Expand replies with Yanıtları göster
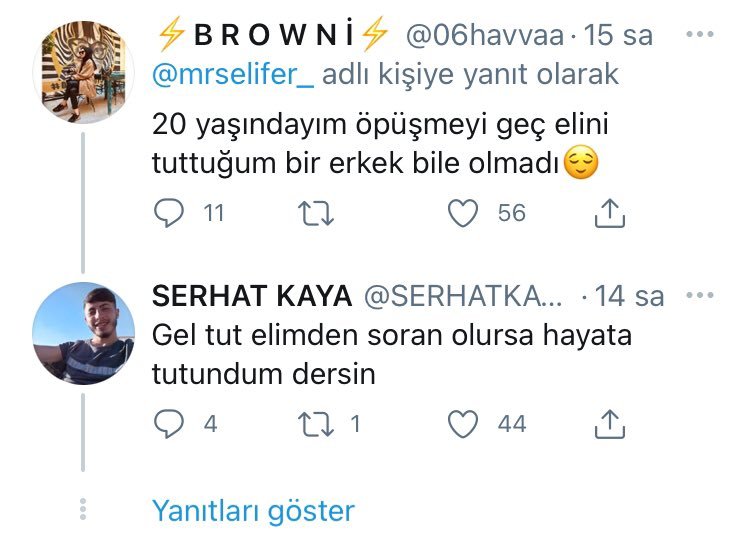The image size is (750, 546). click(253, 512)
